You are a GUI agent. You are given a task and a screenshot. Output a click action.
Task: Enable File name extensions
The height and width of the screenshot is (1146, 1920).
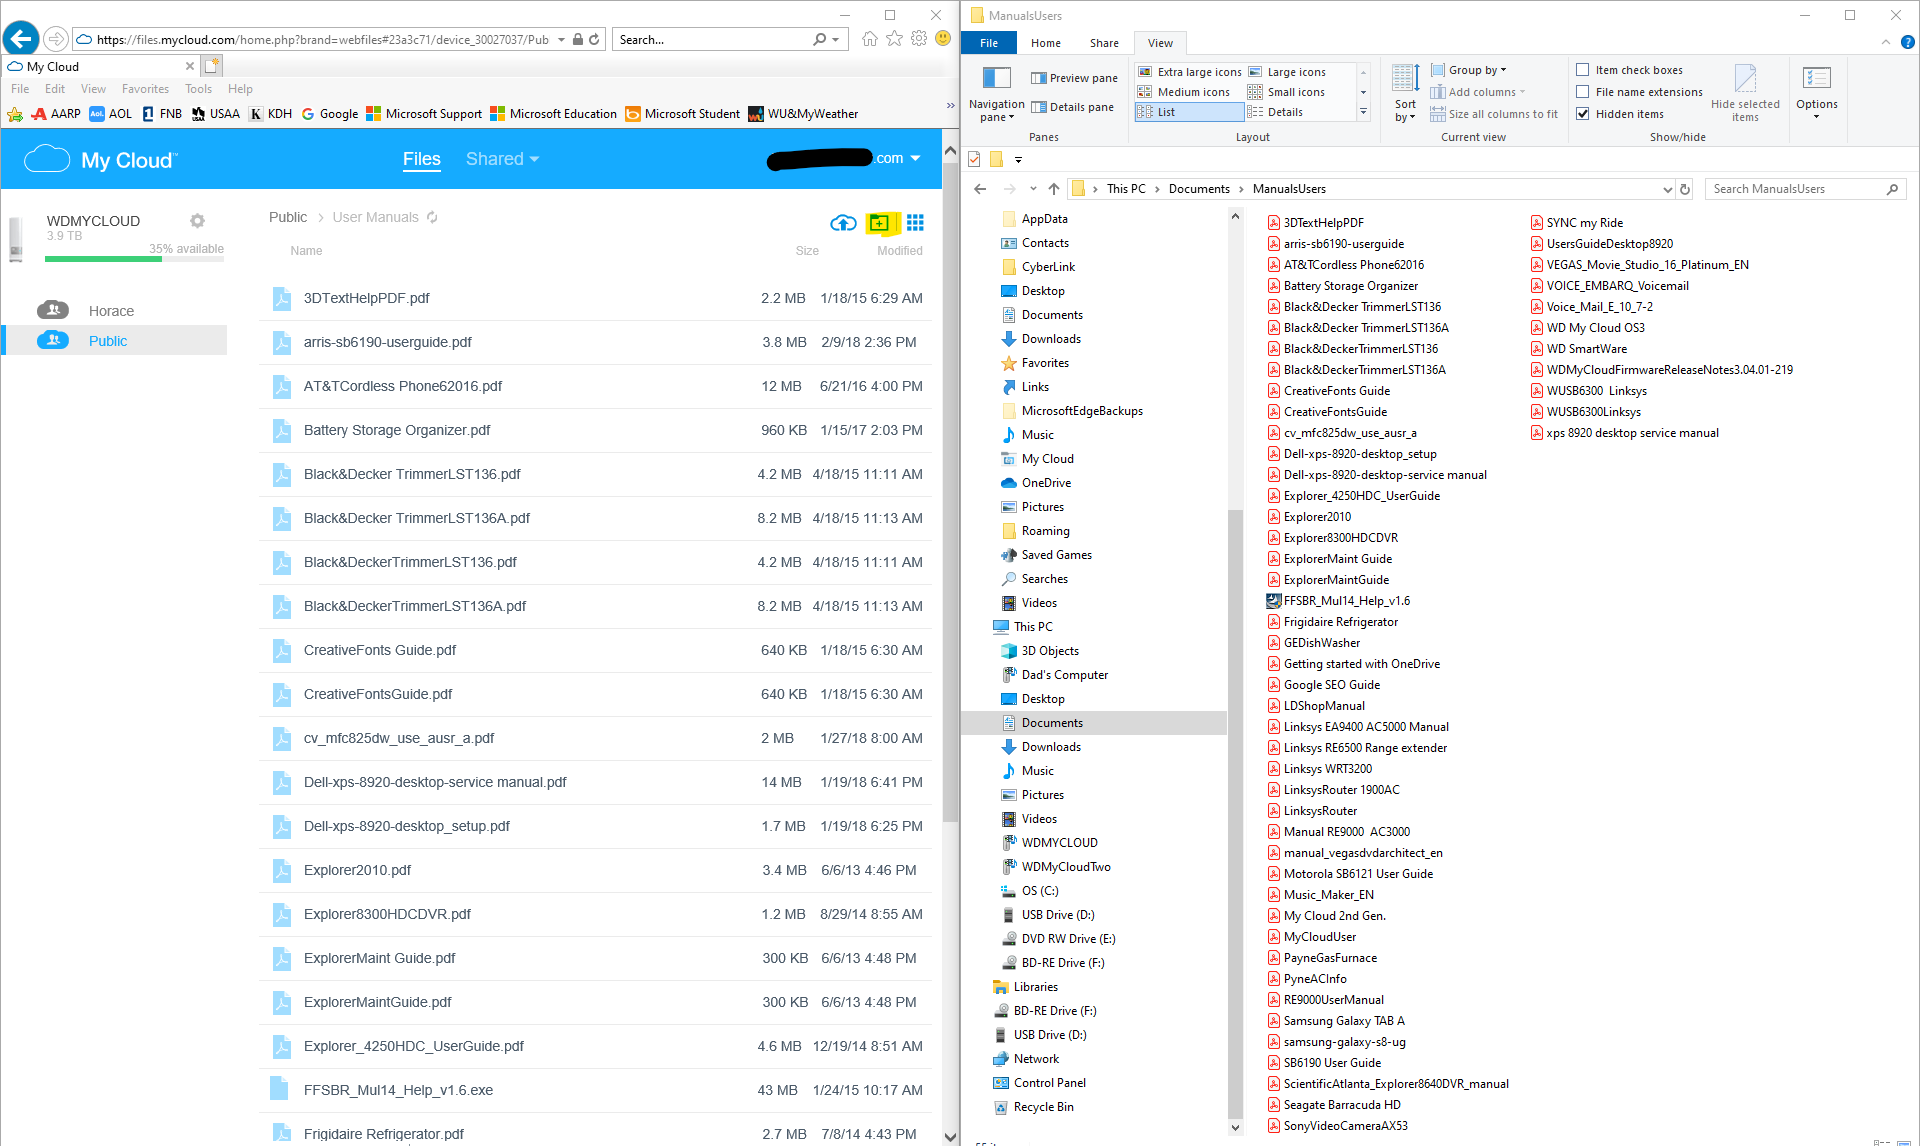[1584, 91]
